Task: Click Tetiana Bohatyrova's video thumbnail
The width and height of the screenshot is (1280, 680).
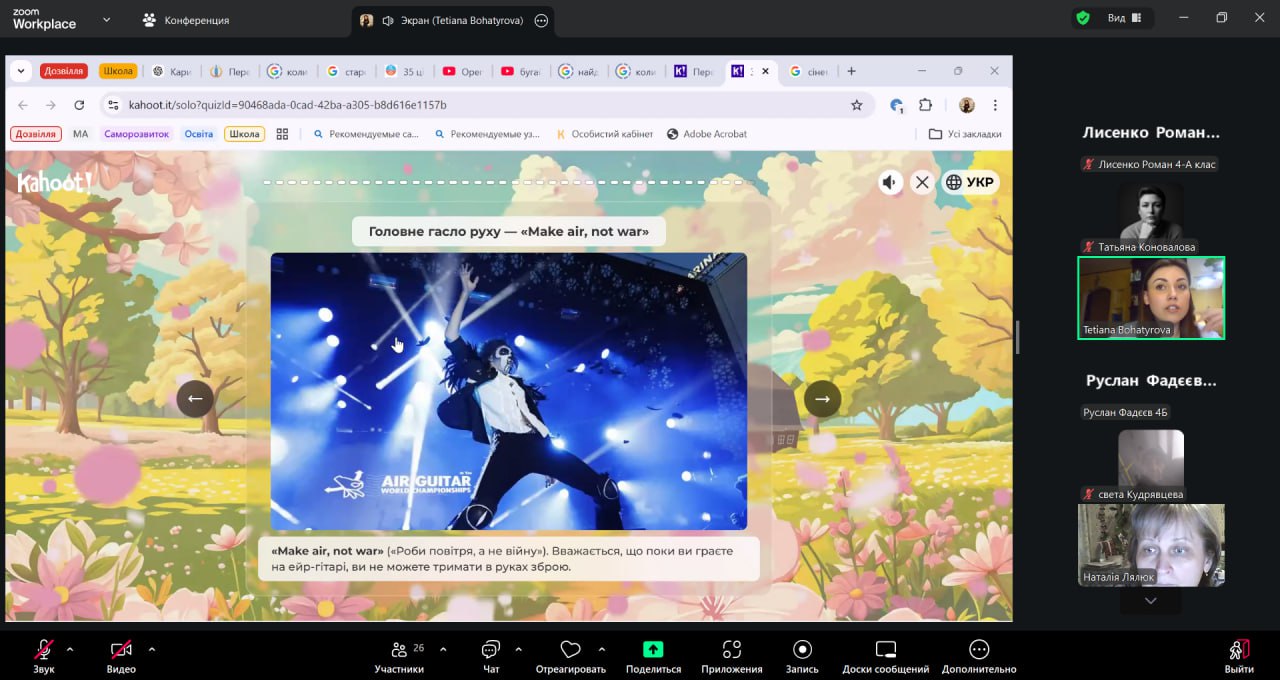Action: [1150, 298]
